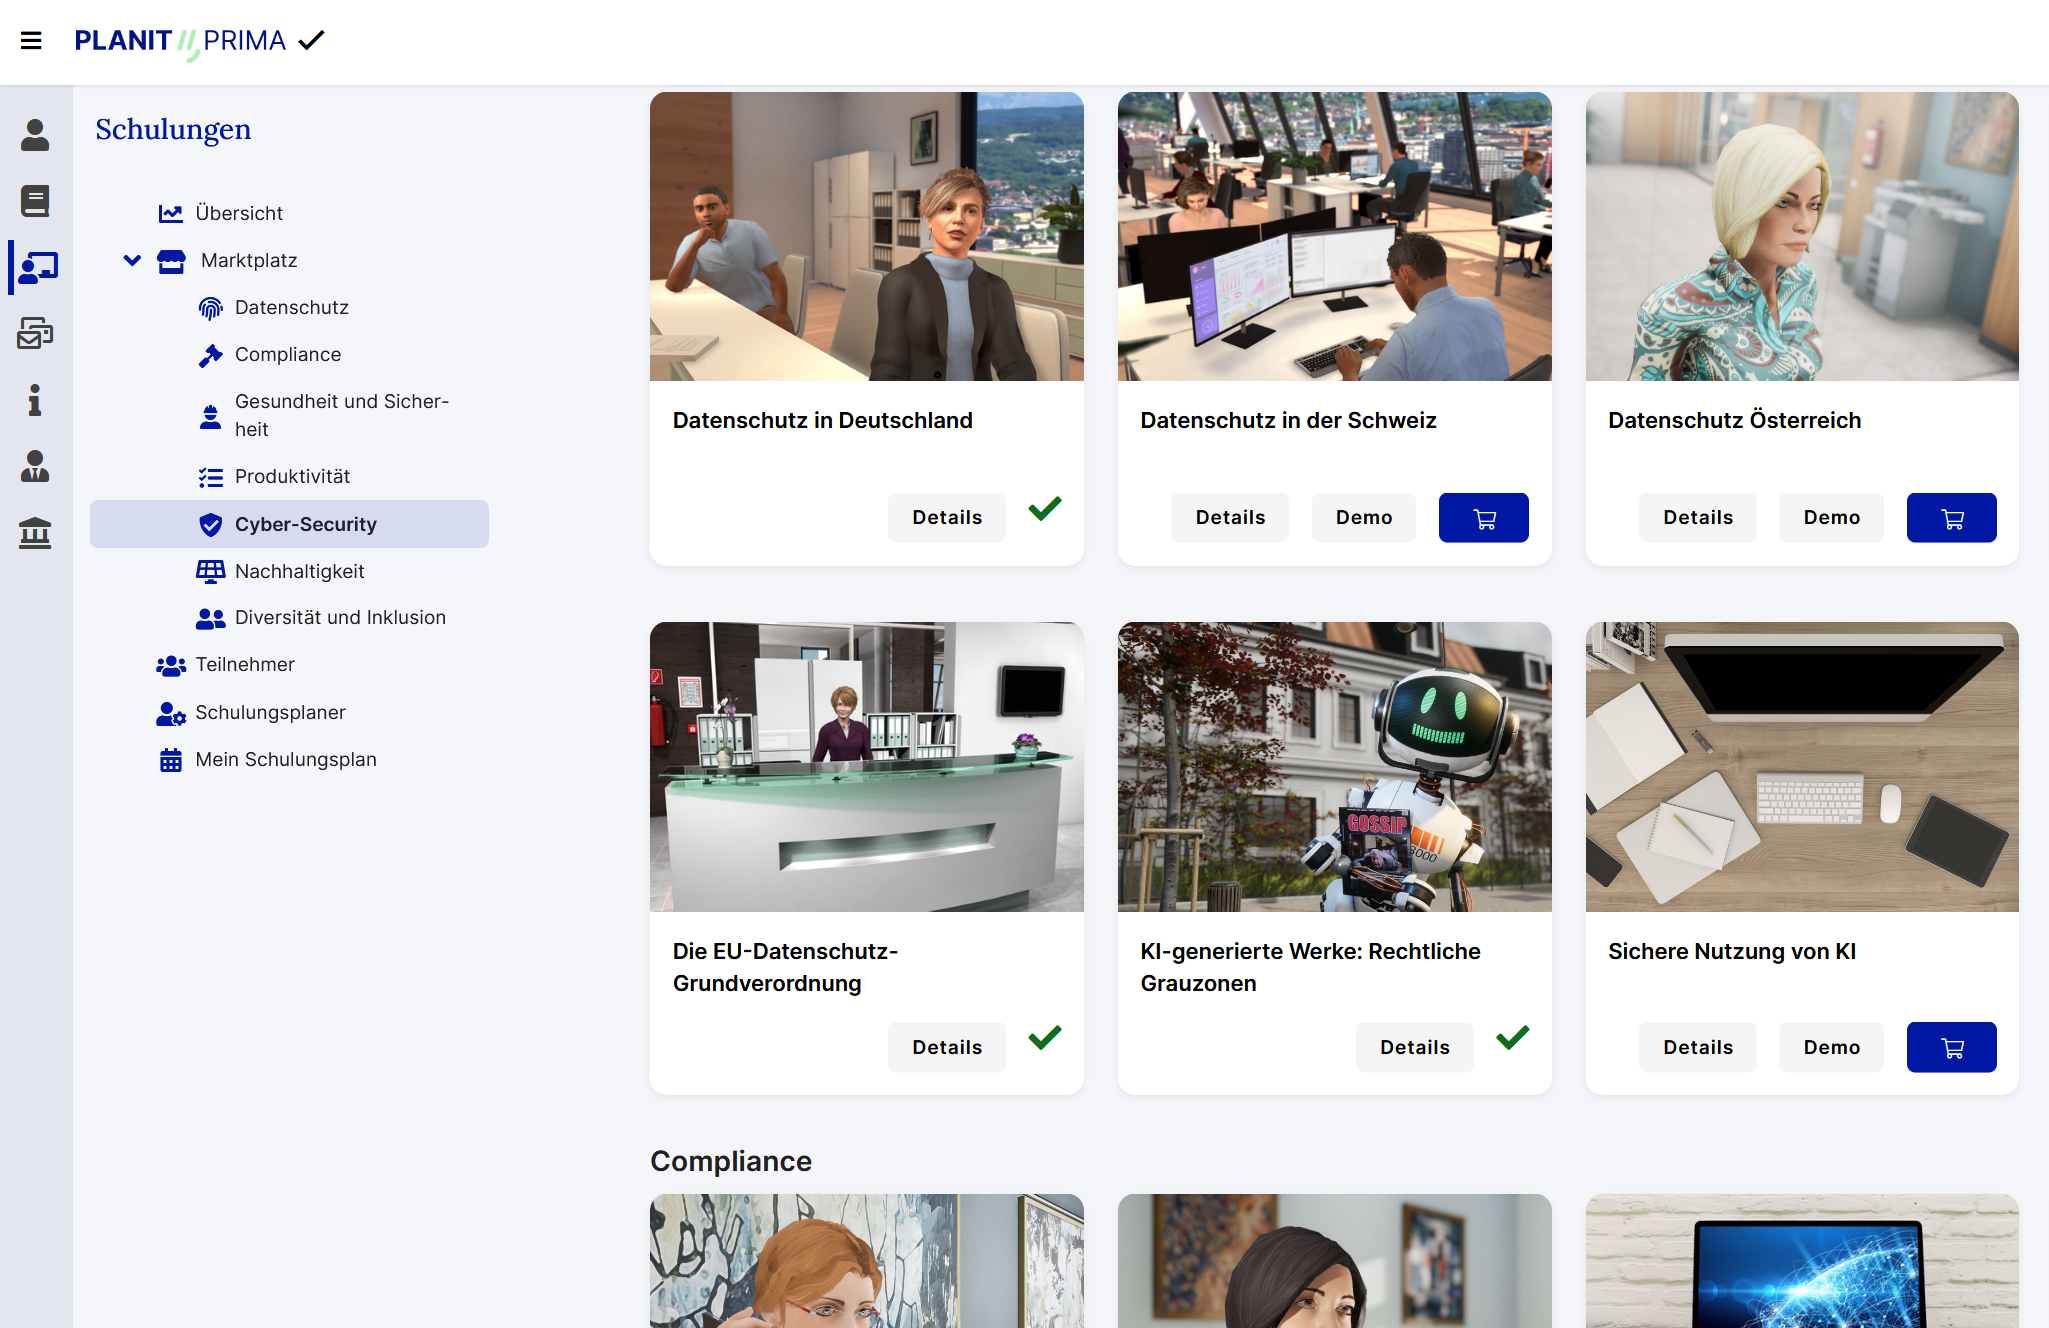Click the Nachhaltigkeit solar panel icon
The height and width of the screenshot is (1328, 2049).
click(x=210, y=572)
